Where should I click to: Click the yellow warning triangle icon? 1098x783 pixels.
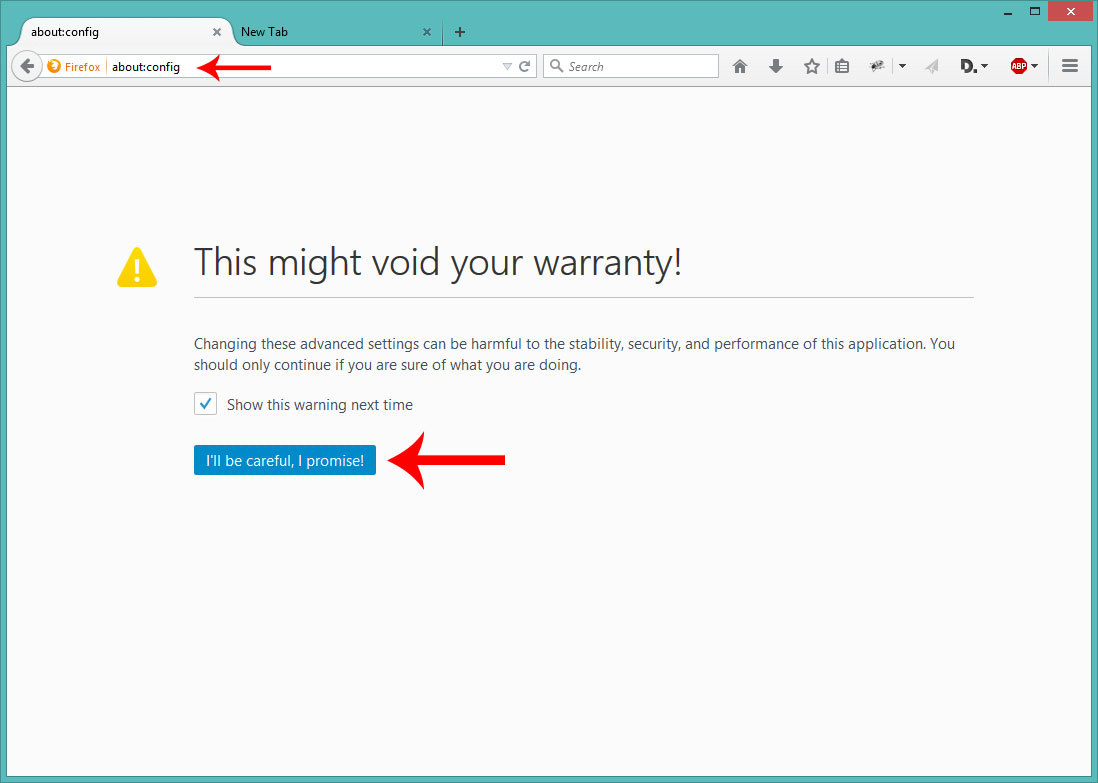point(137,268)
